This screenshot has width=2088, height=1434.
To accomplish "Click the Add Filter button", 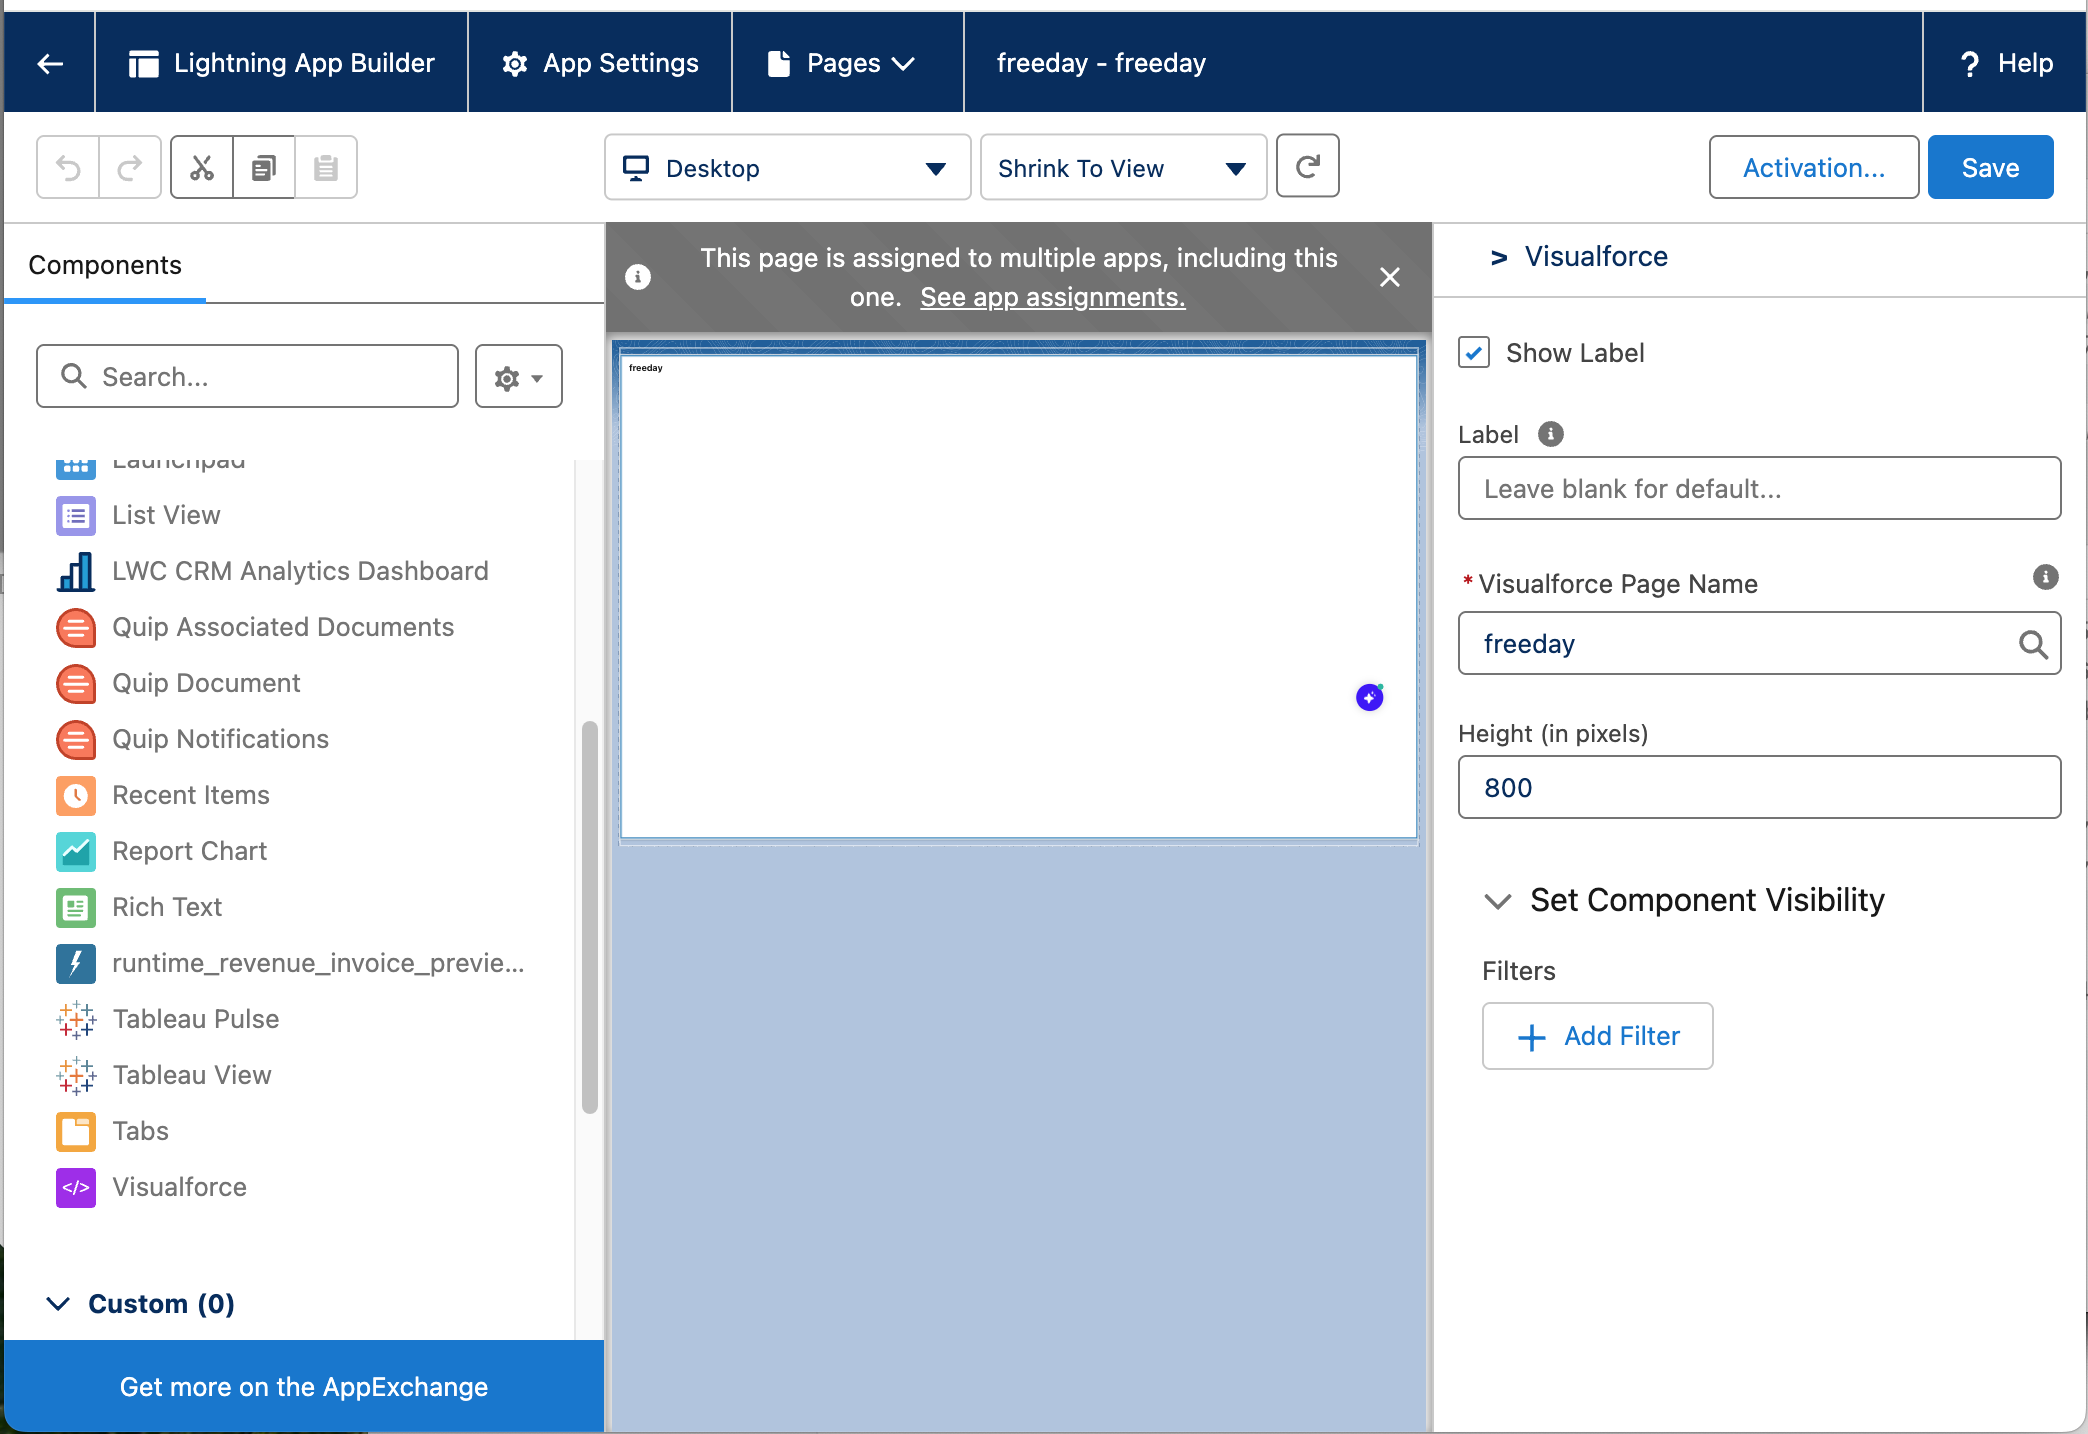I will pos(1597,1036).
